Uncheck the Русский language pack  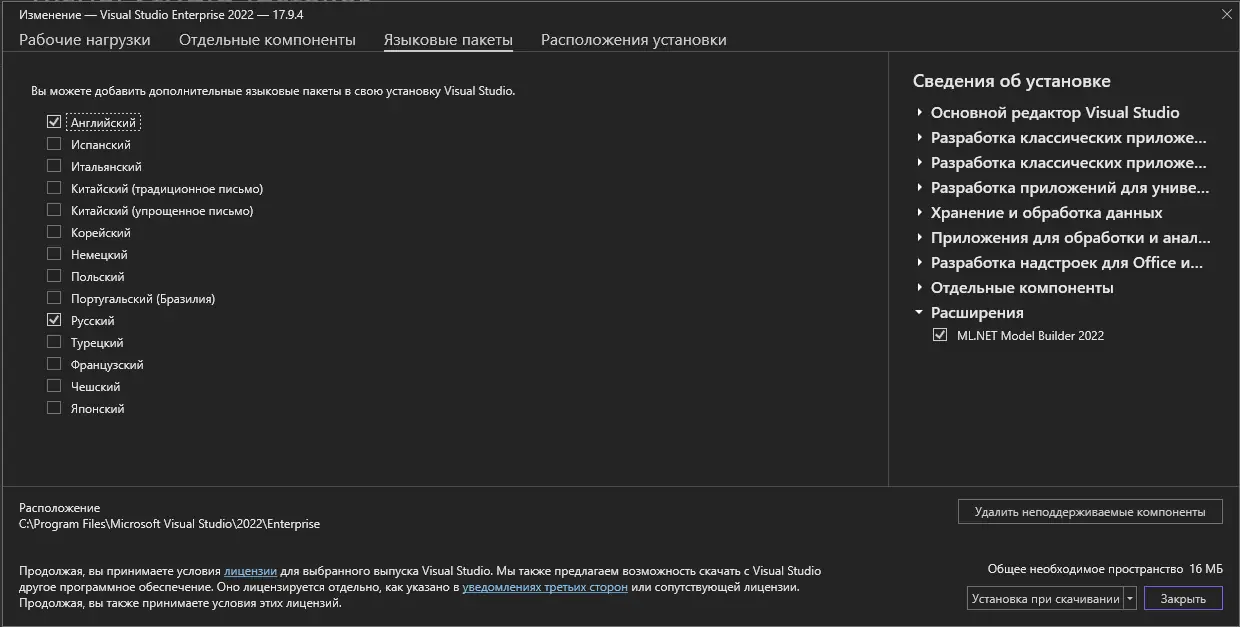[x=54, y=321]
